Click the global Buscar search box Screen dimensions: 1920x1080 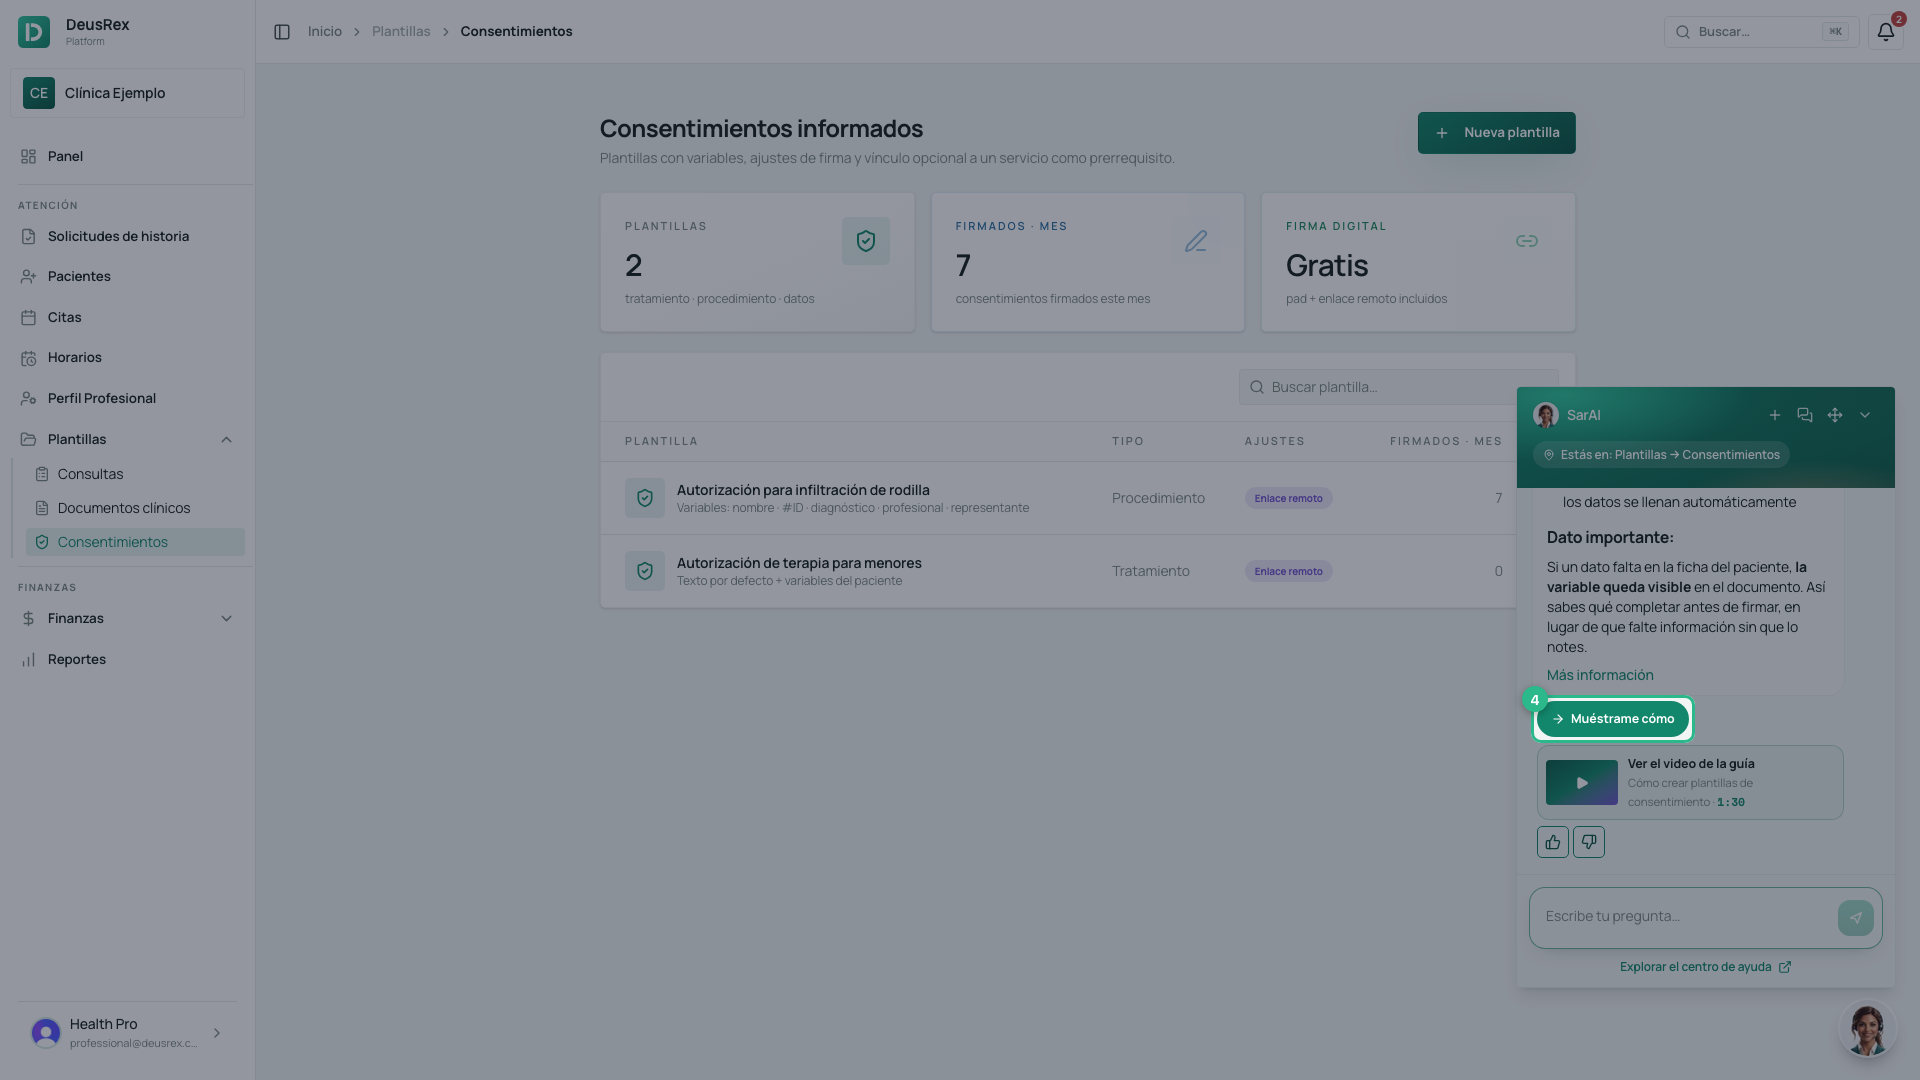coord(1761,32)
